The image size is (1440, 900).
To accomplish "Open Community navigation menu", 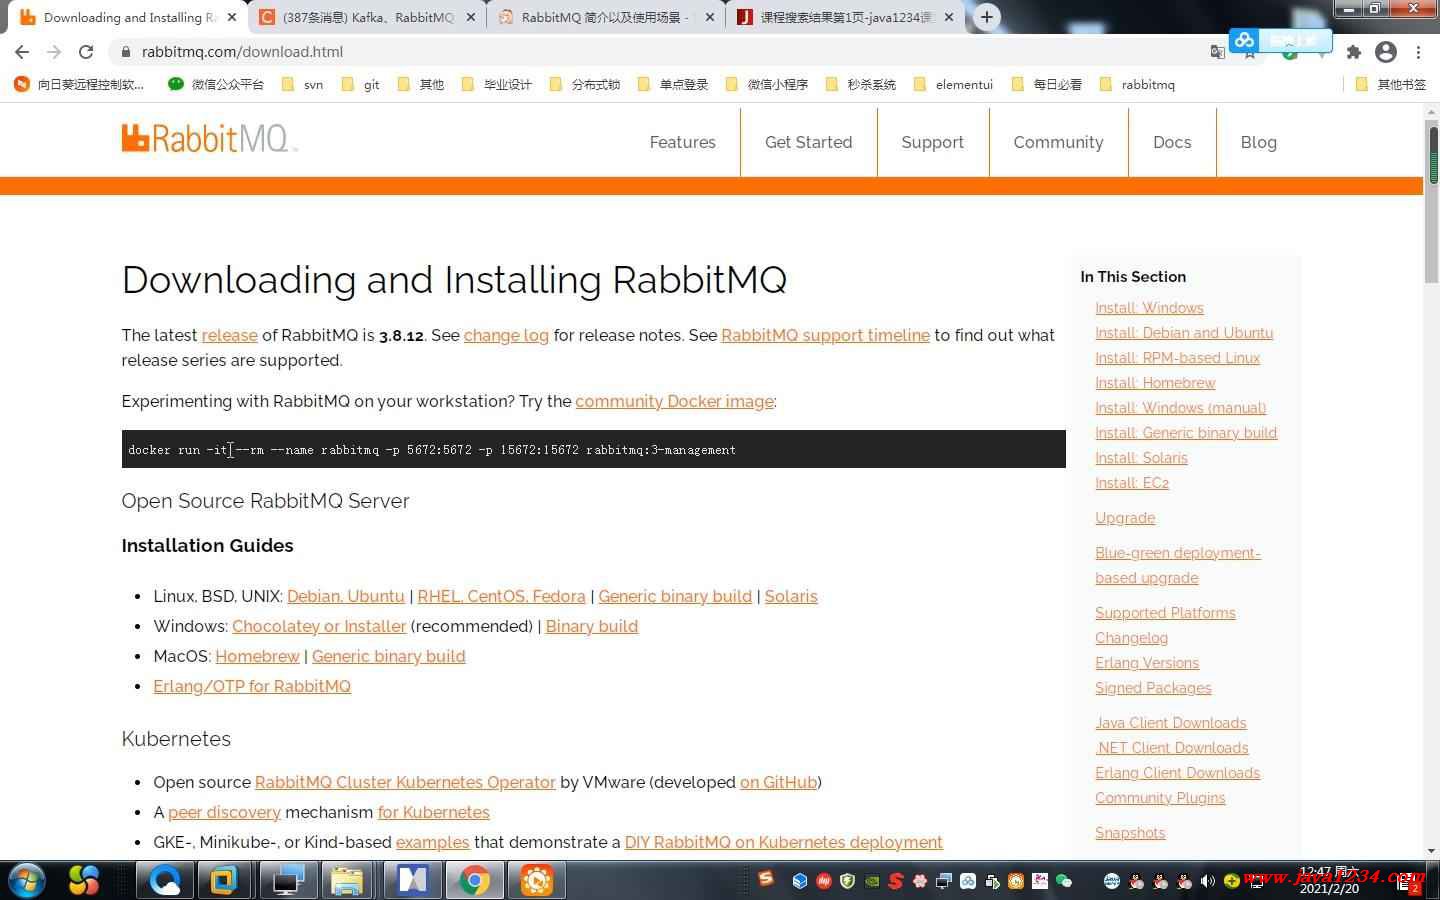I will pos(1058,142).
